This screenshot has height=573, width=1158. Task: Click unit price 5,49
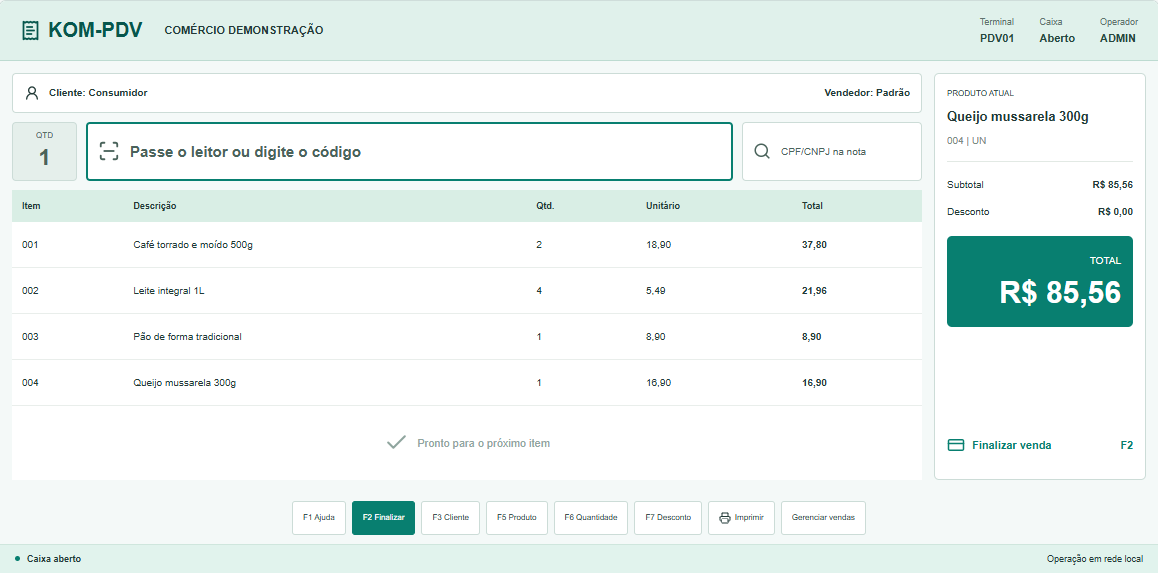pos(656,291)
